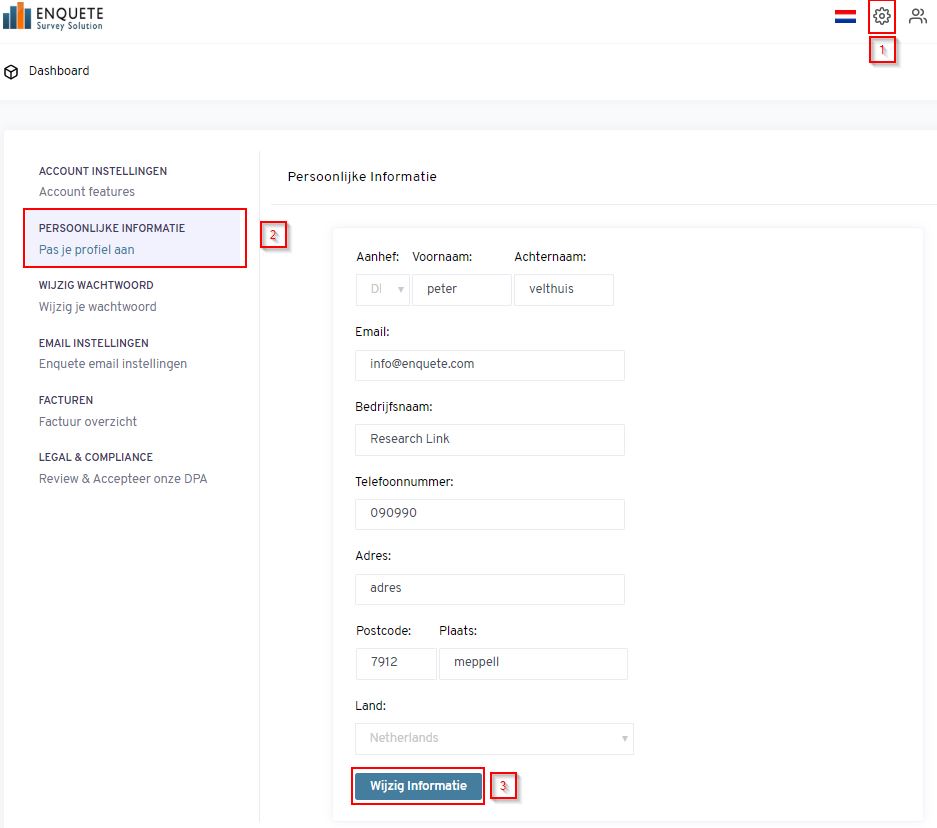
Task: Click the Enquete Survey Solution logo
Action: 53,17
